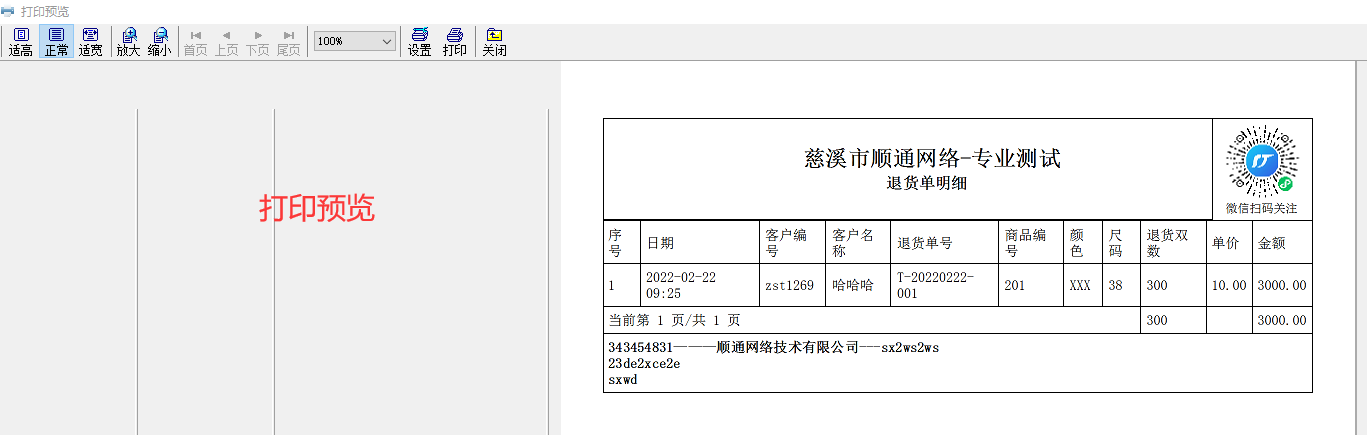Go to previous page via 上页
The image size is (1367, 435).
226,41
